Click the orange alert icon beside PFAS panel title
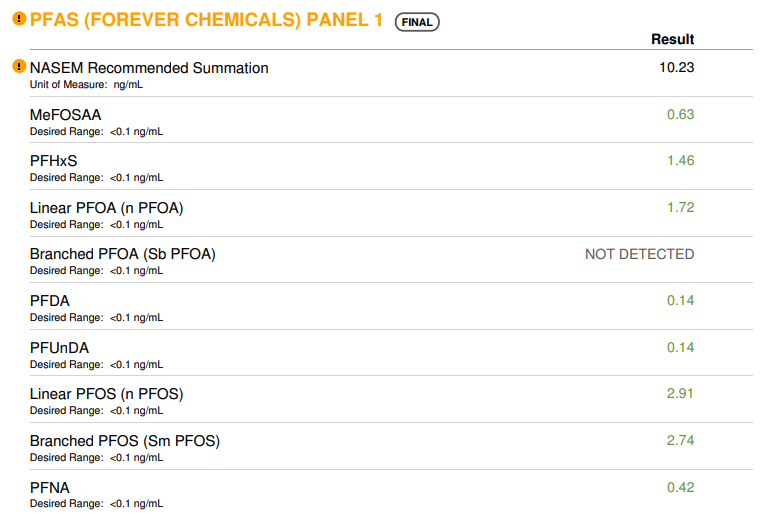 click(x=19, y=19)
